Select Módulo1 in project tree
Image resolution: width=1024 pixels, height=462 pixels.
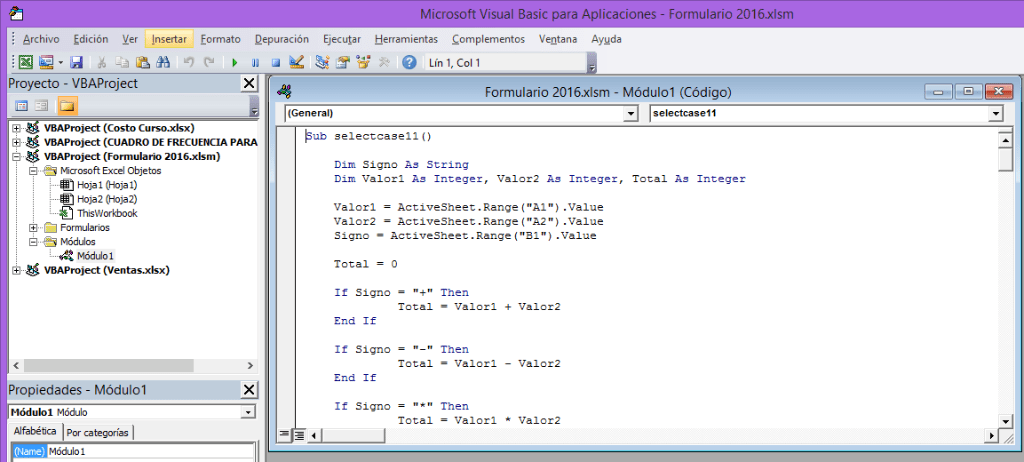[x=95, y=256]
